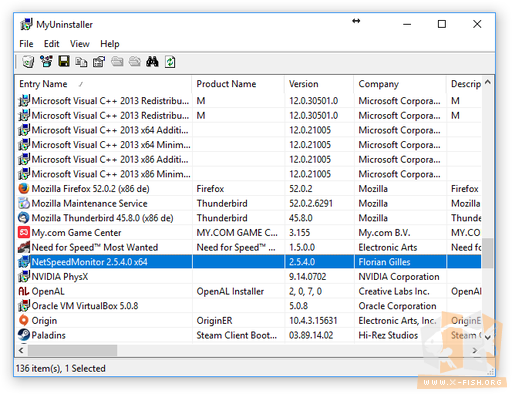
Task: Select the My.com Game Center entry
Action: 76,233
